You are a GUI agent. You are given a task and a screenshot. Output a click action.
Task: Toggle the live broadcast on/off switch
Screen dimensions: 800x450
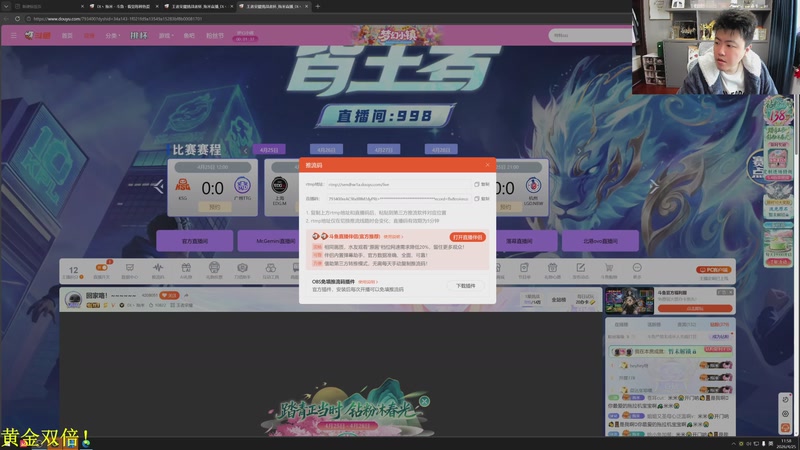tap(102, 267)
